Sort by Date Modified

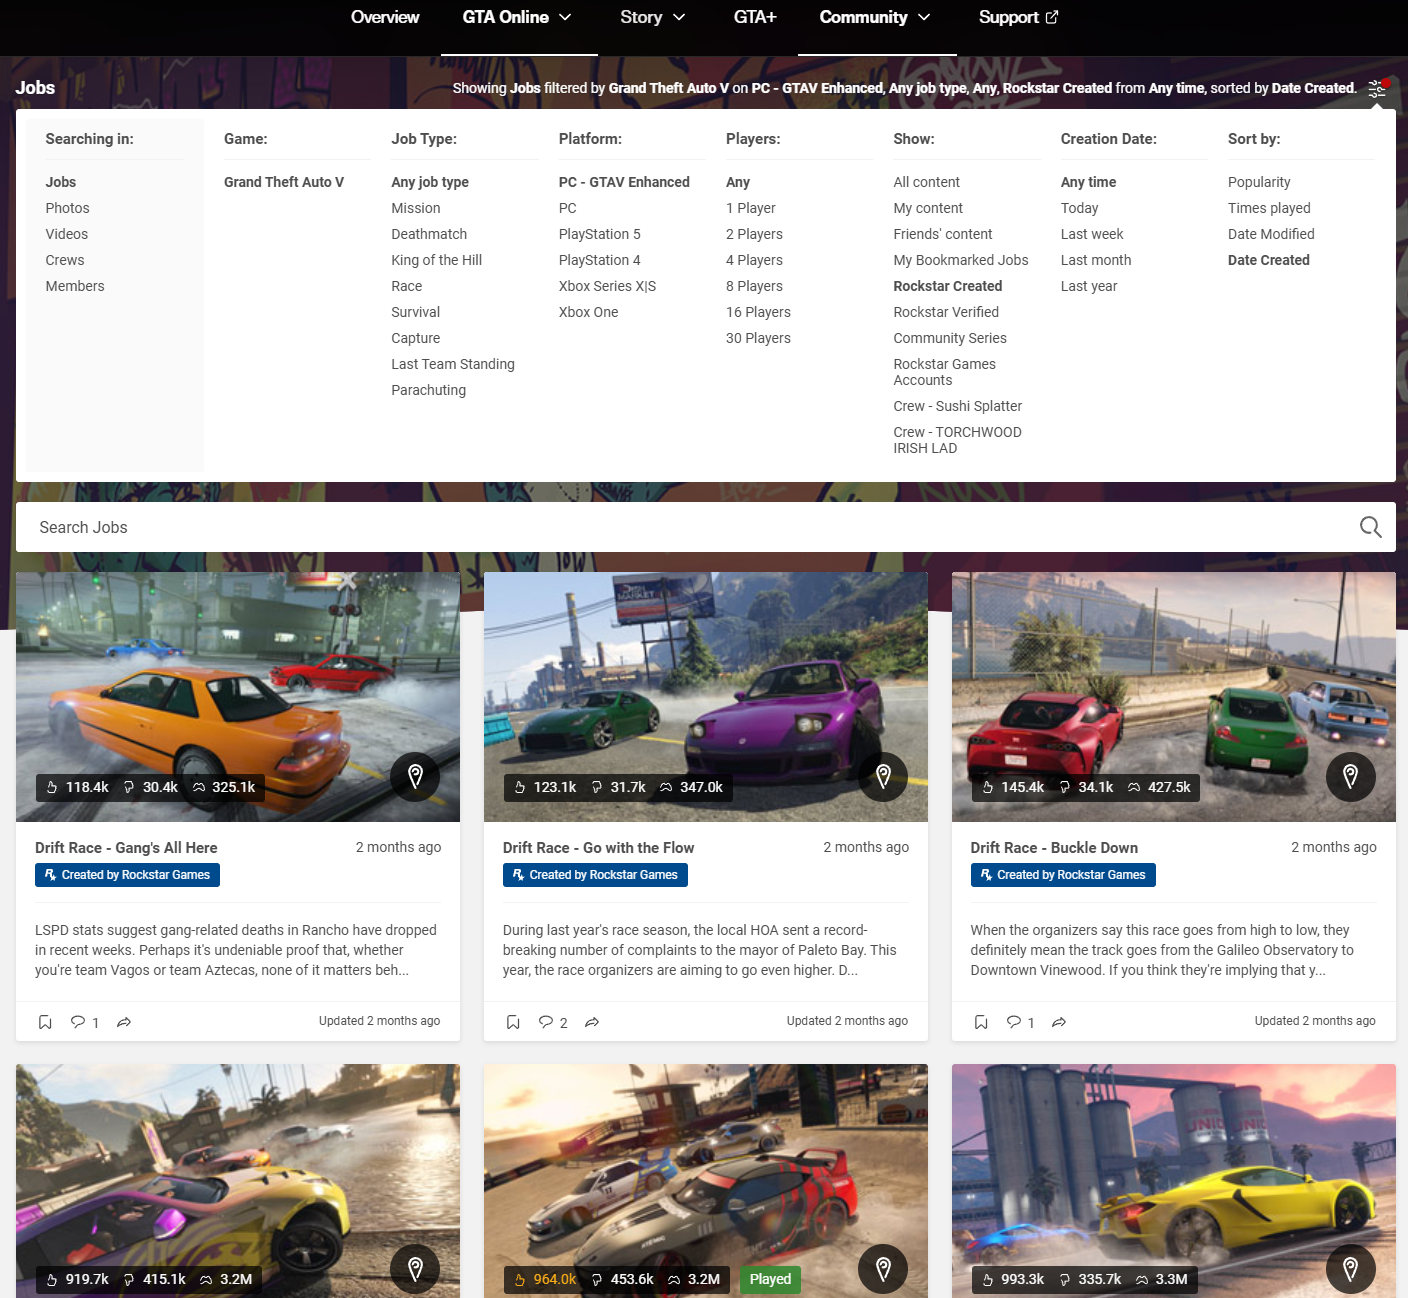[1271, 234]
